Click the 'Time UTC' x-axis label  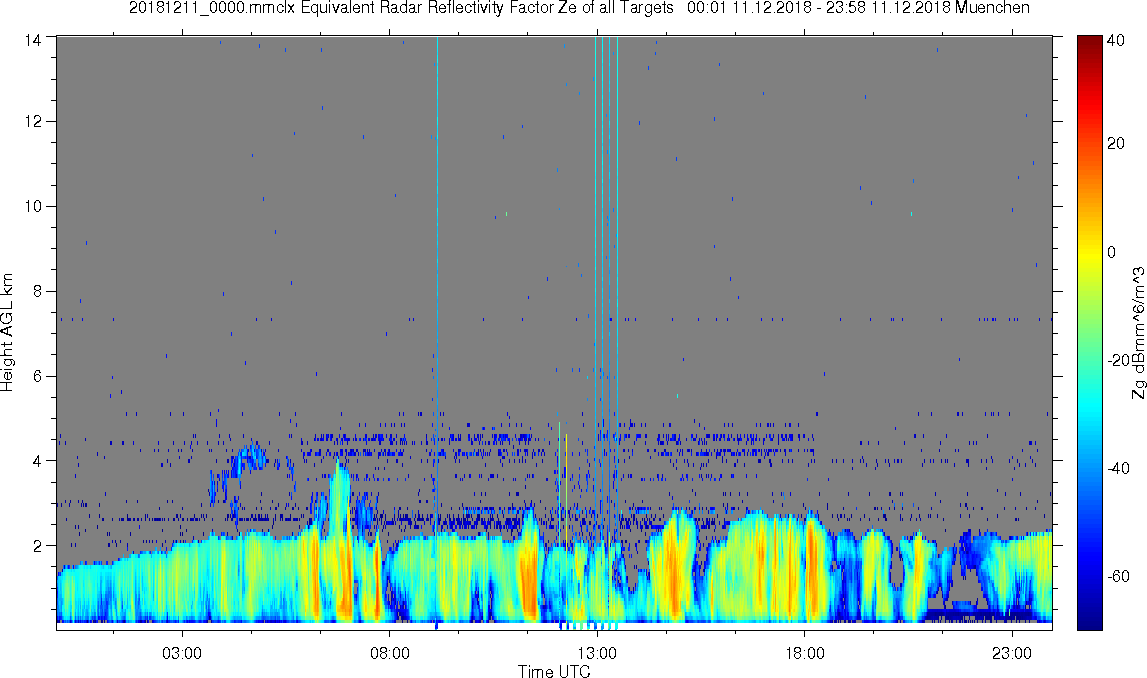coord(554,671)
